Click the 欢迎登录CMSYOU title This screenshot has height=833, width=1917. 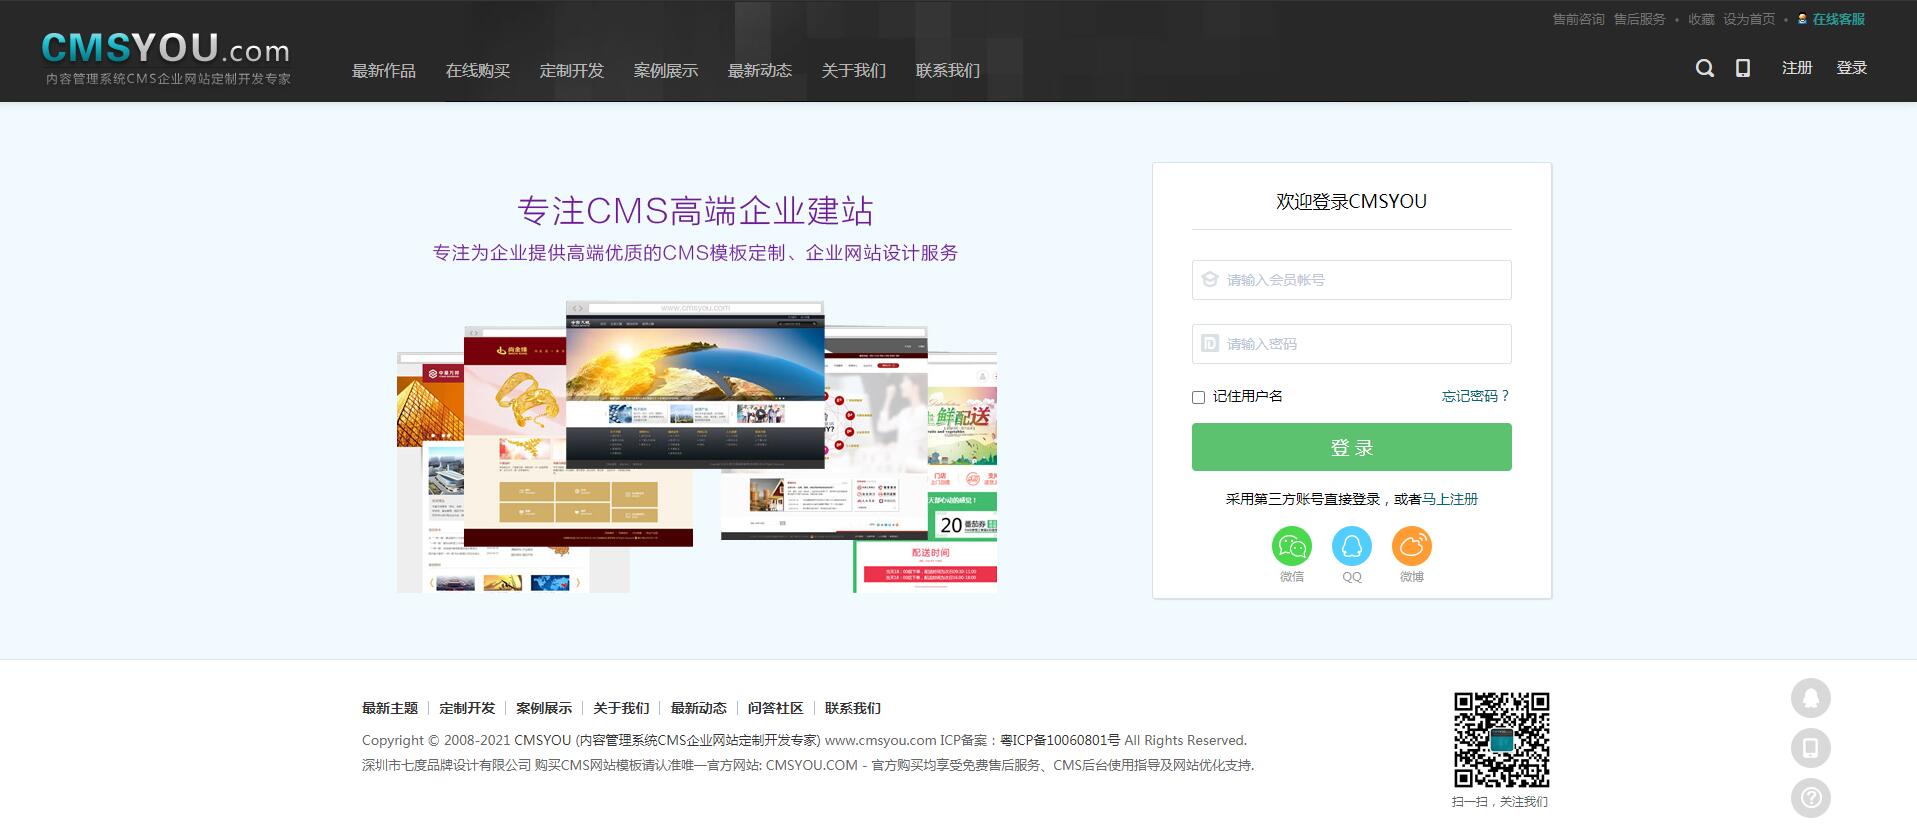[x=1351, y=201]
